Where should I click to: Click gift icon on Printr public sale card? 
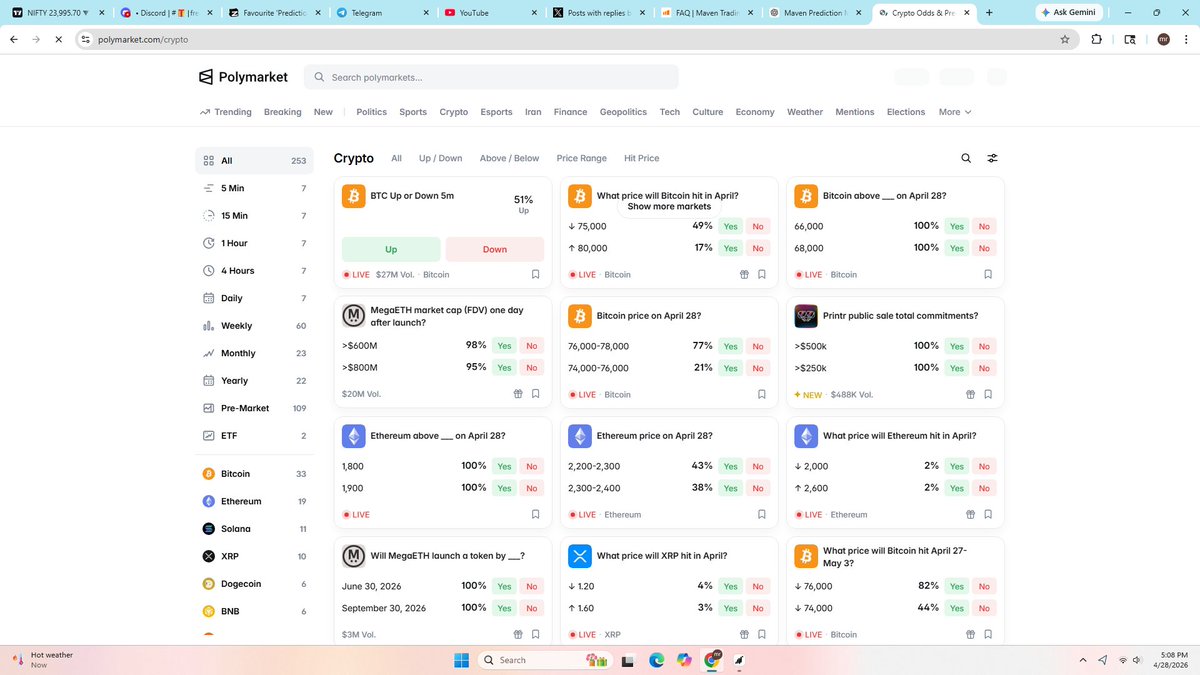970,394
